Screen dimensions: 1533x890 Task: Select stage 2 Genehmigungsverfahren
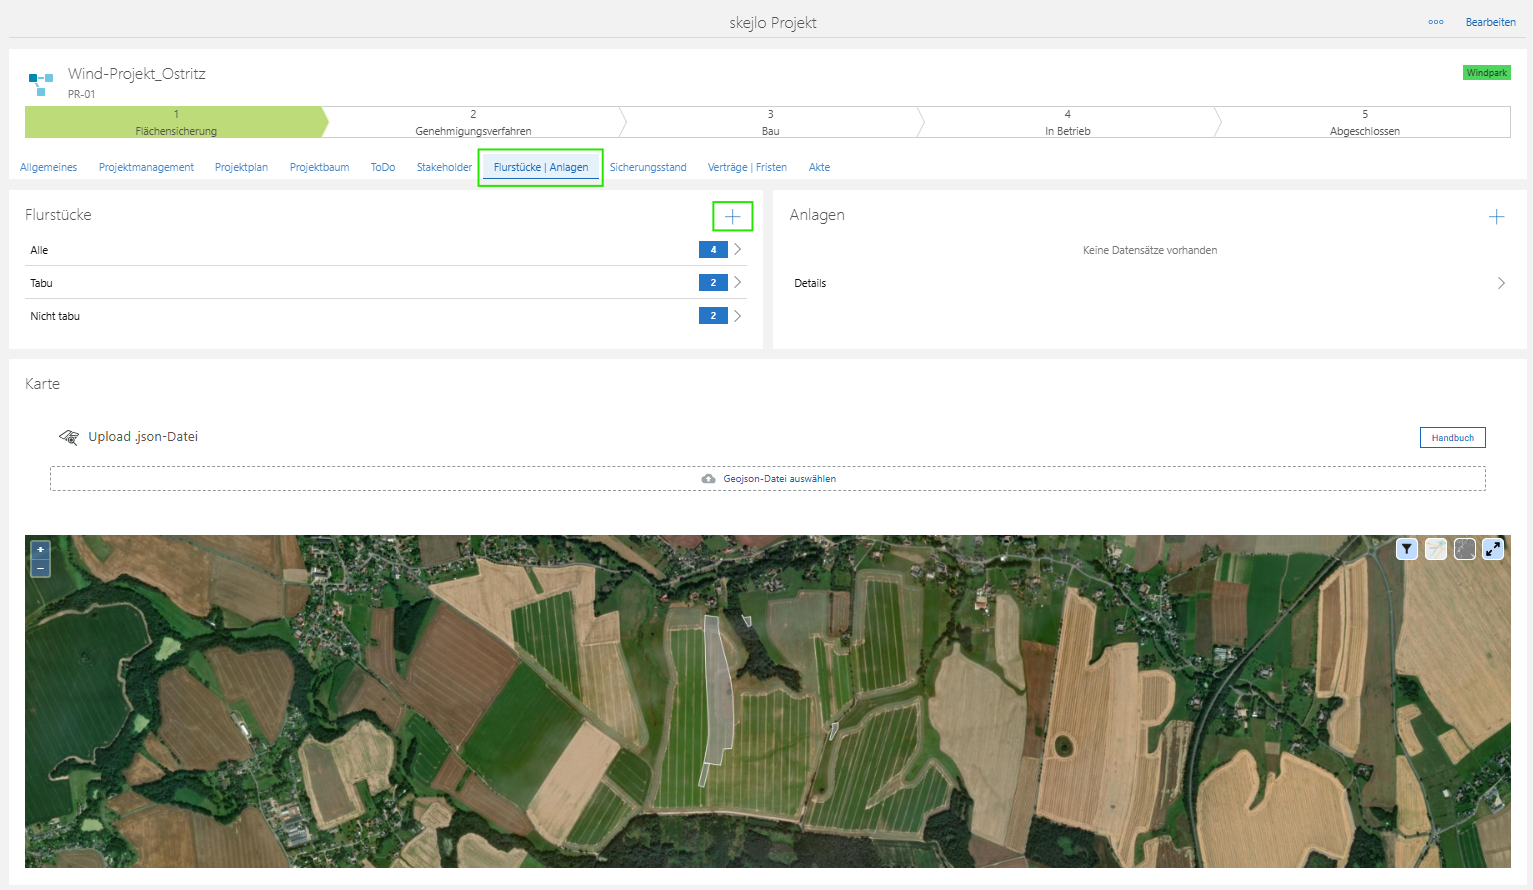(x=473, y=122)
